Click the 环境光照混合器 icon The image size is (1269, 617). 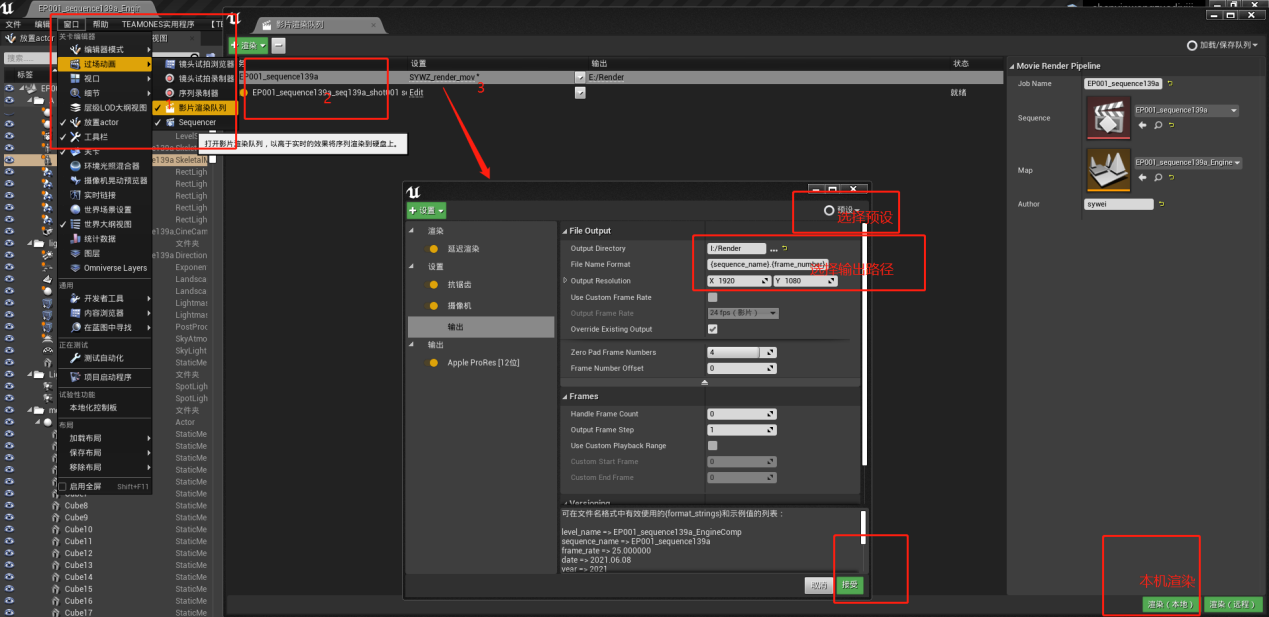click(74, 165)
